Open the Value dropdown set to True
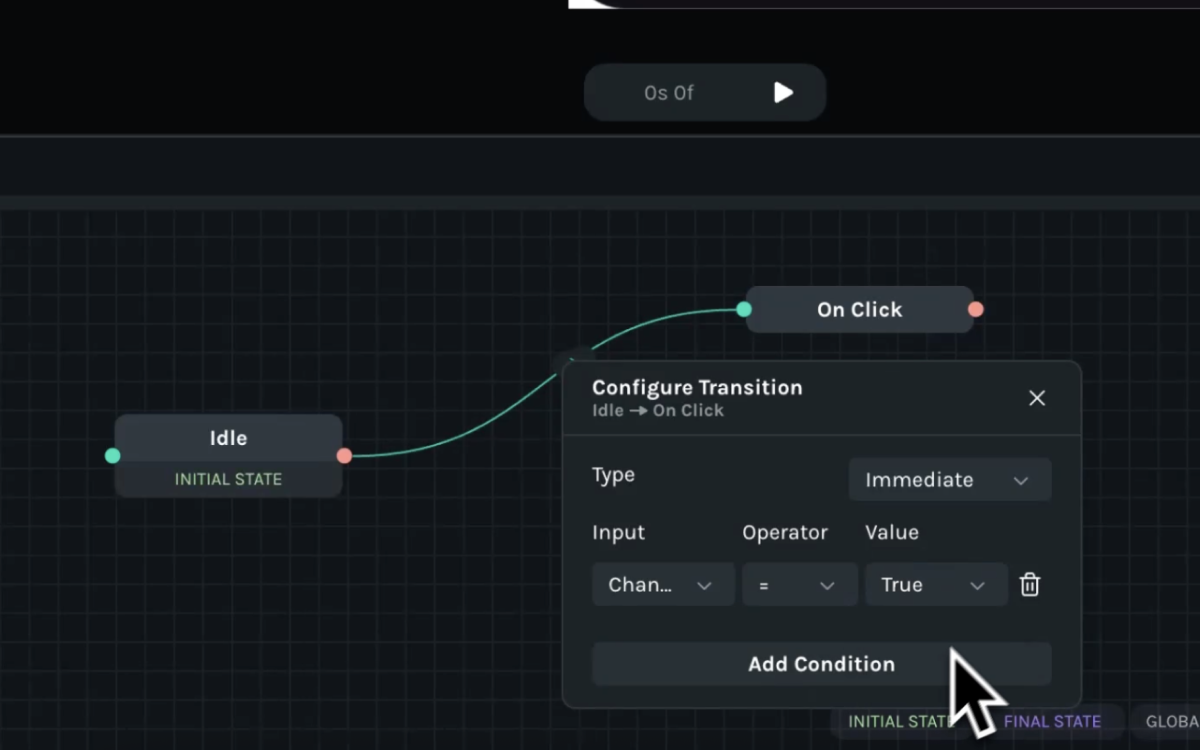The width and height of the screenshot is (1200, 750). (935, 585)
